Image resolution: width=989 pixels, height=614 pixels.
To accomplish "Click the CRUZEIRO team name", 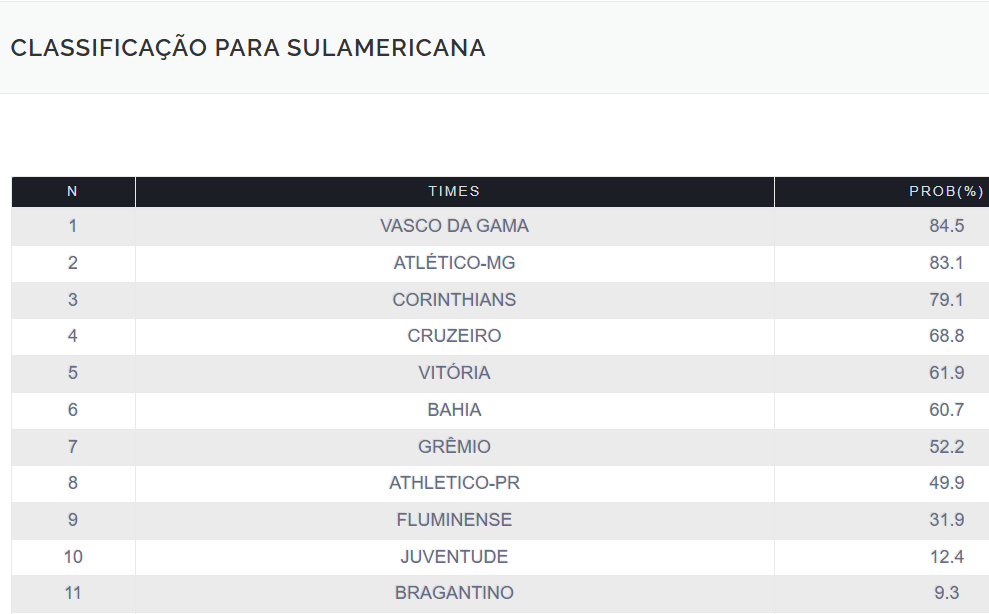I will point(454,336).
